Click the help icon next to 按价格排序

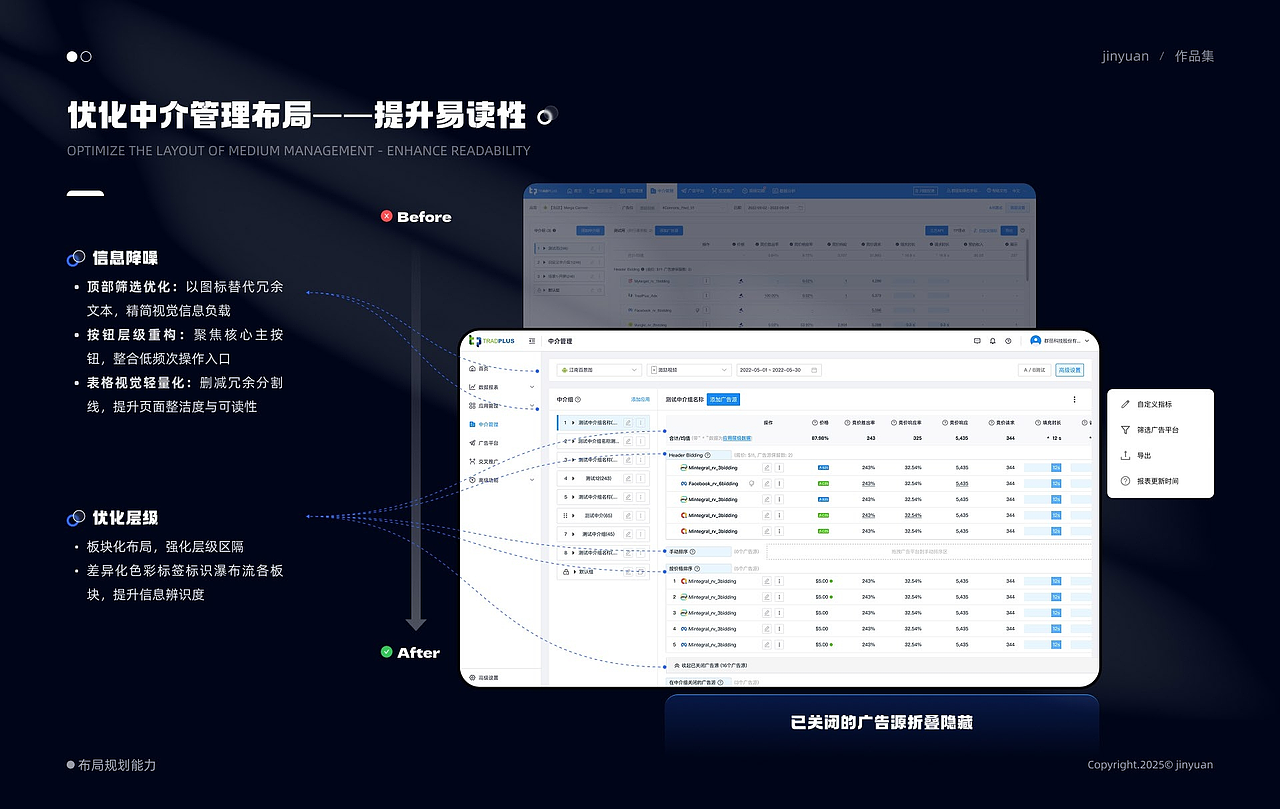[697, 569]
